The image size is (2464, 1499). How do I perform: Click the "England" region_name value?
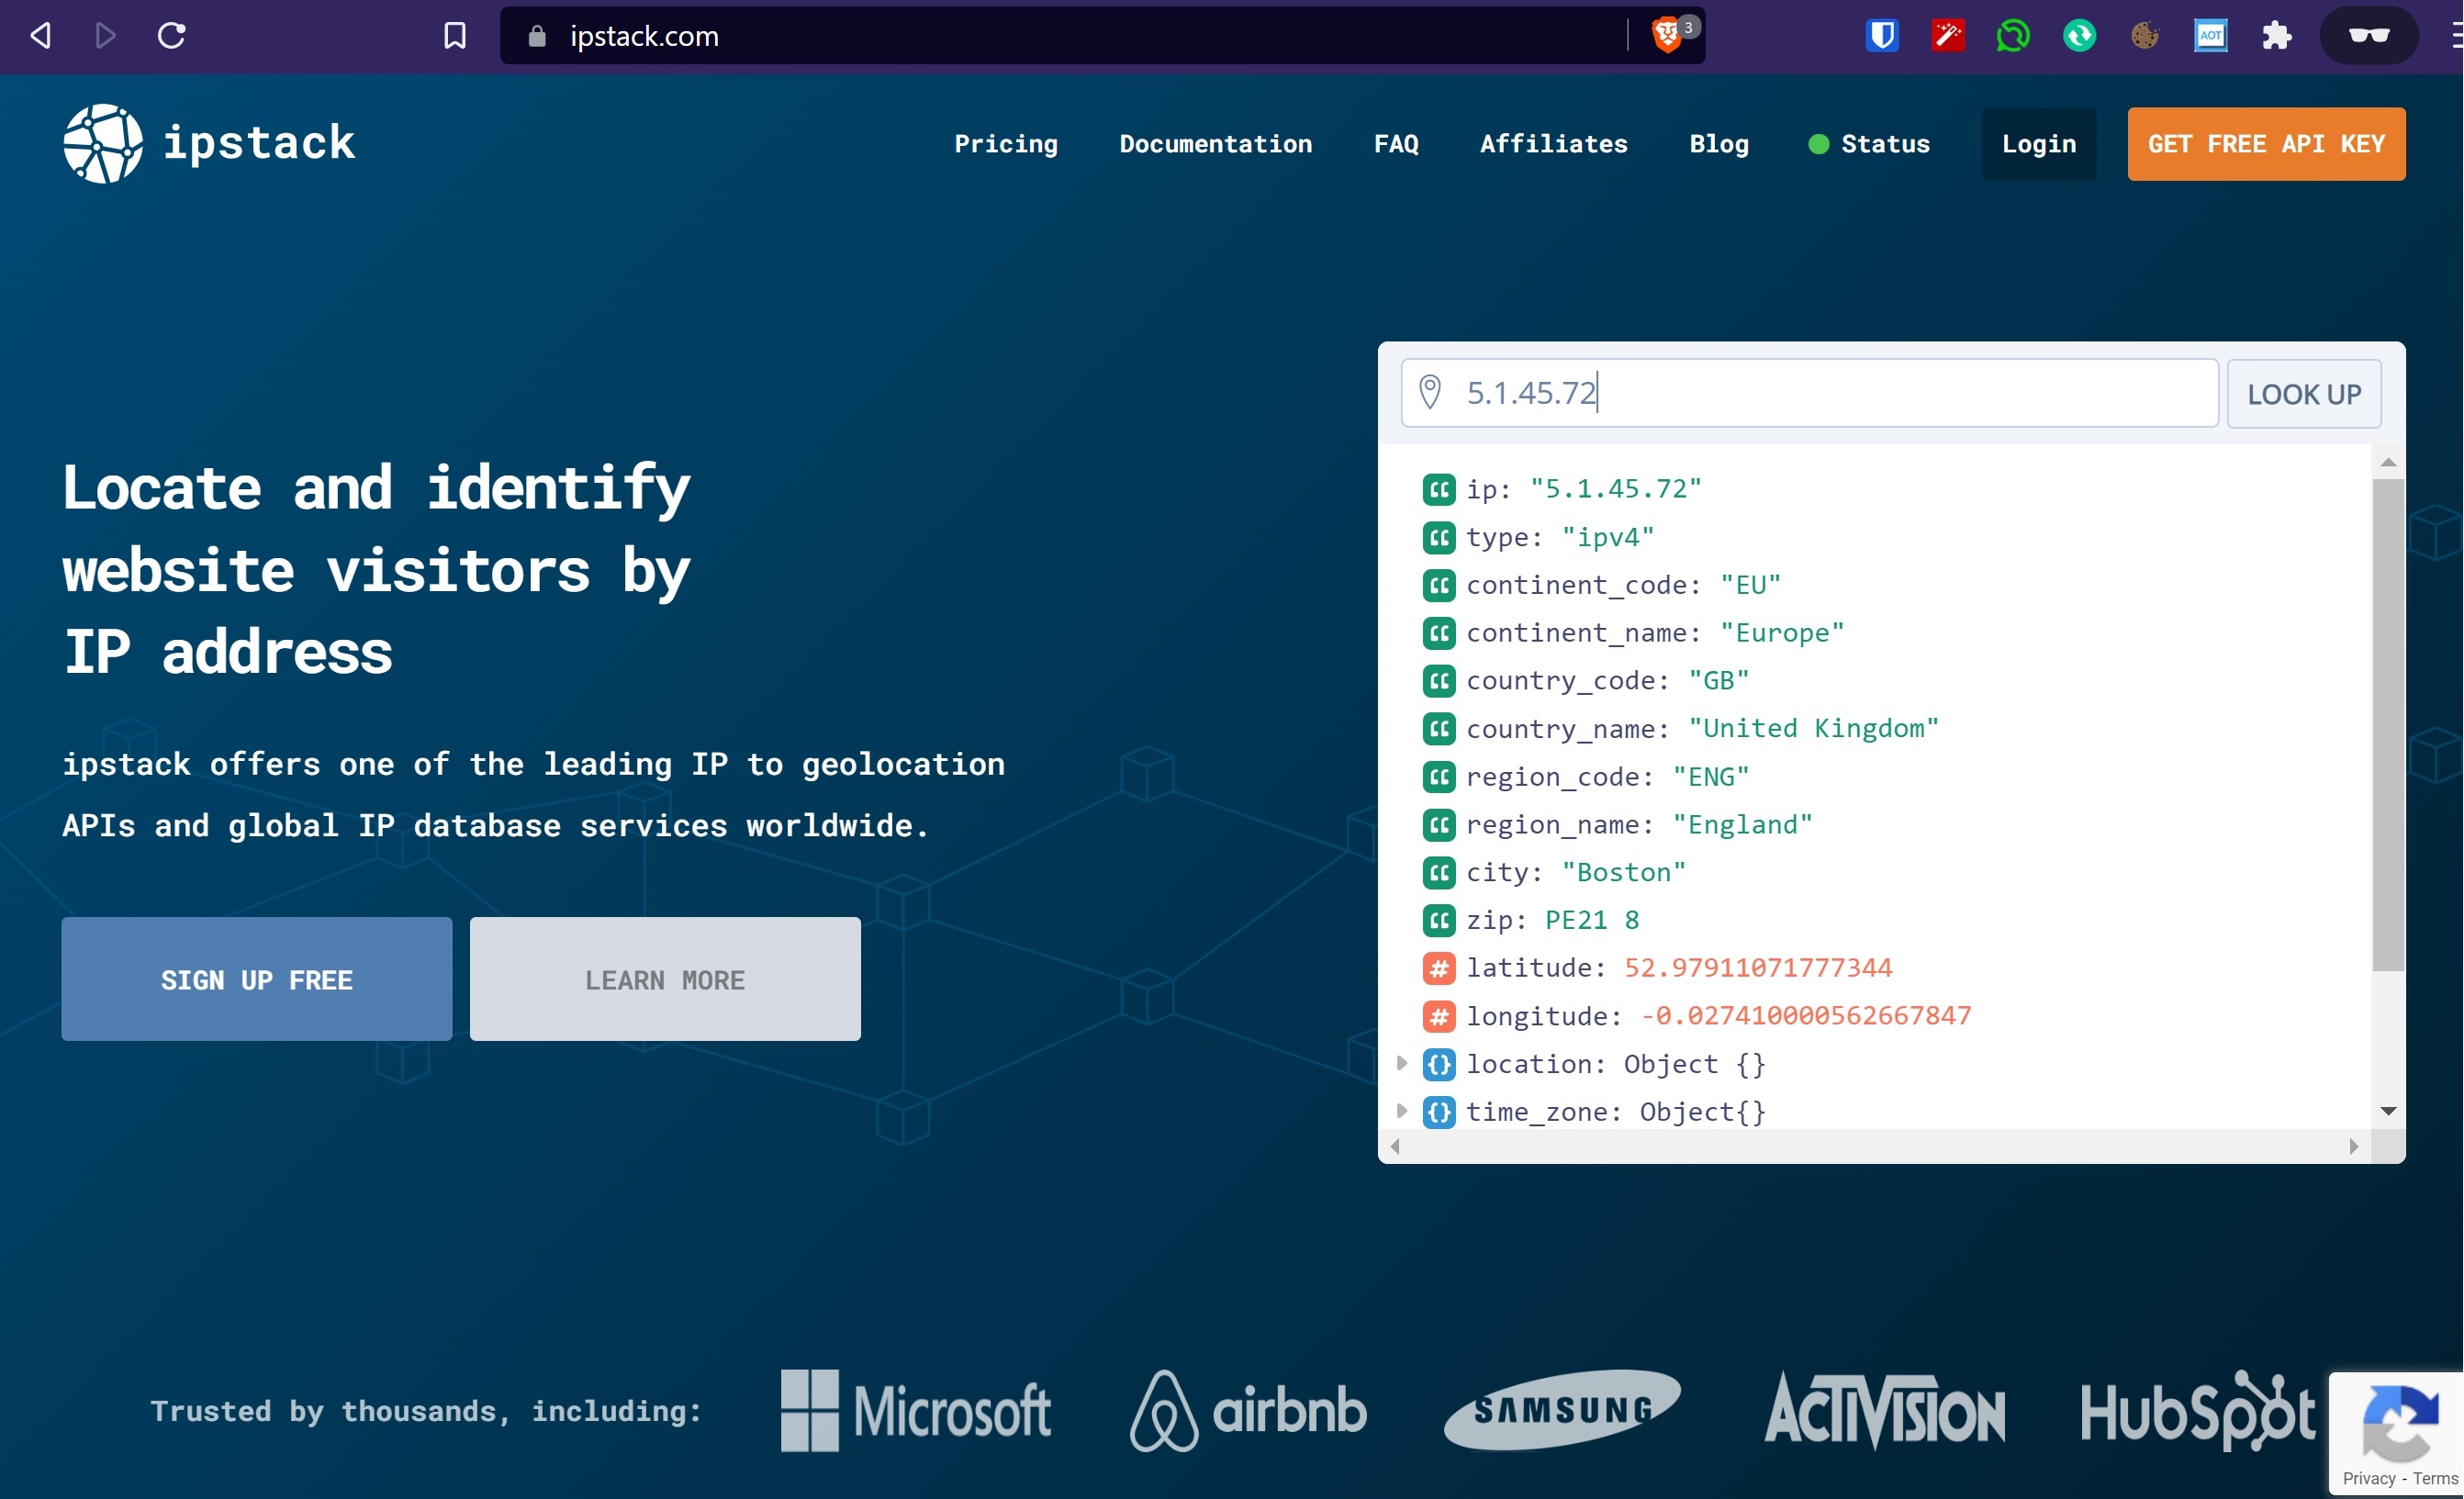pyautogui.click(x=1742, y=824)
